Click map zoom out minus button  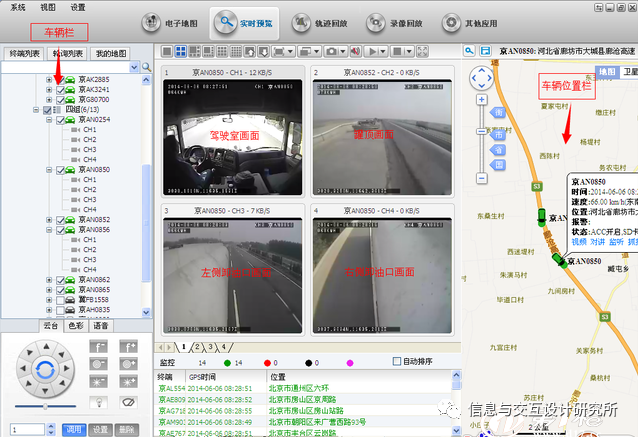tap(482, 178)
